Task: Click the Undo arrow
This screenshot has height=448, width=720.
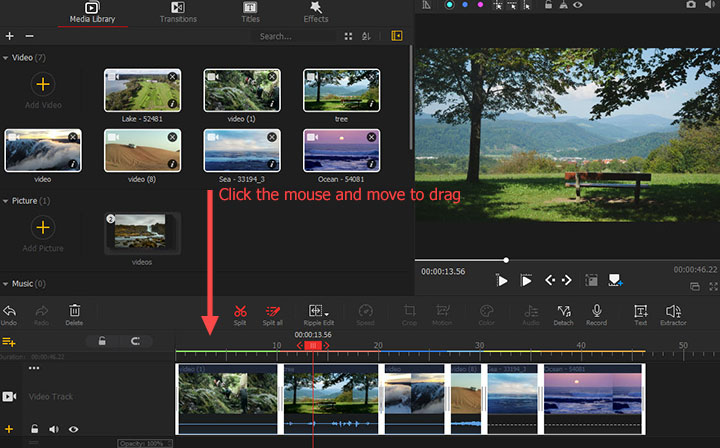Action: (10, 312)
